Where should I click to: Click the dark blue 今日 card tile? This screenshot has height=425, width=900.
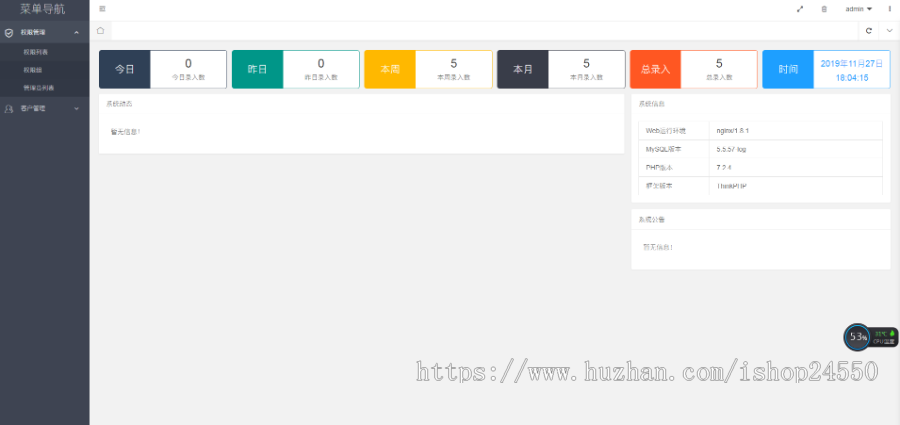pos(125,69)
